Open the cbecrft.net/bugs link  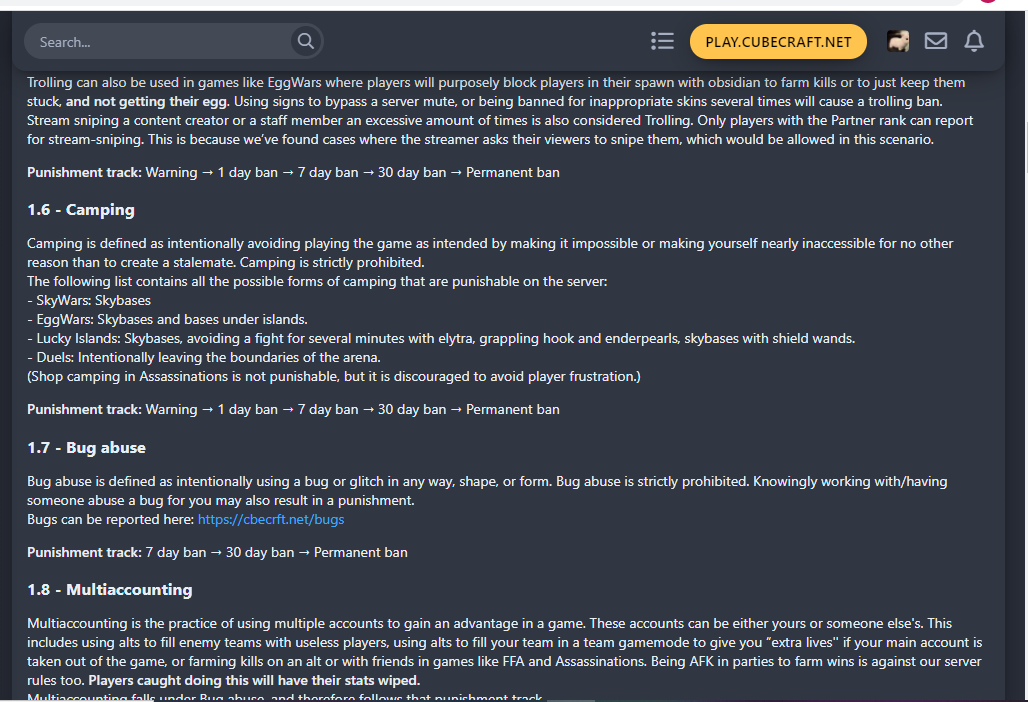(271, 519)
